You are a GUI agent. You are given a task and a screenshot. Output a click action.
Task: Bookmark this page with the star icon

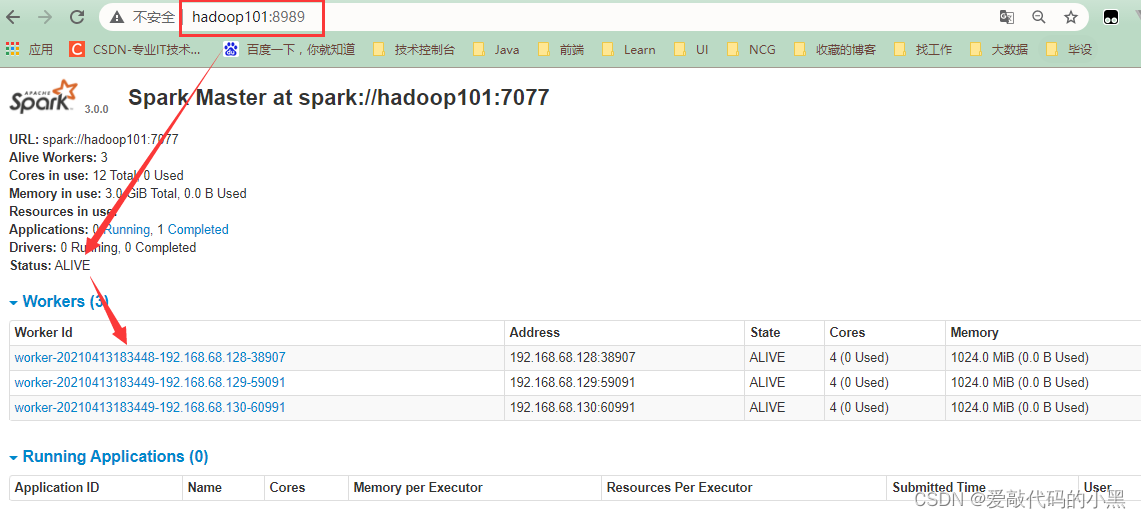coord(1070,17)
